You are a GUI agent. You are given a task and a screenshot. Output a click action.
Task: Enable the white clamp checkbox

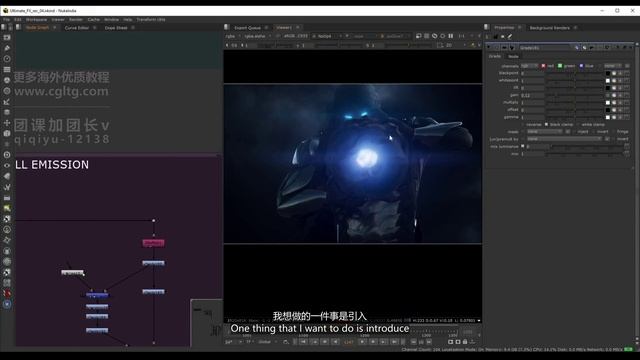578,124
